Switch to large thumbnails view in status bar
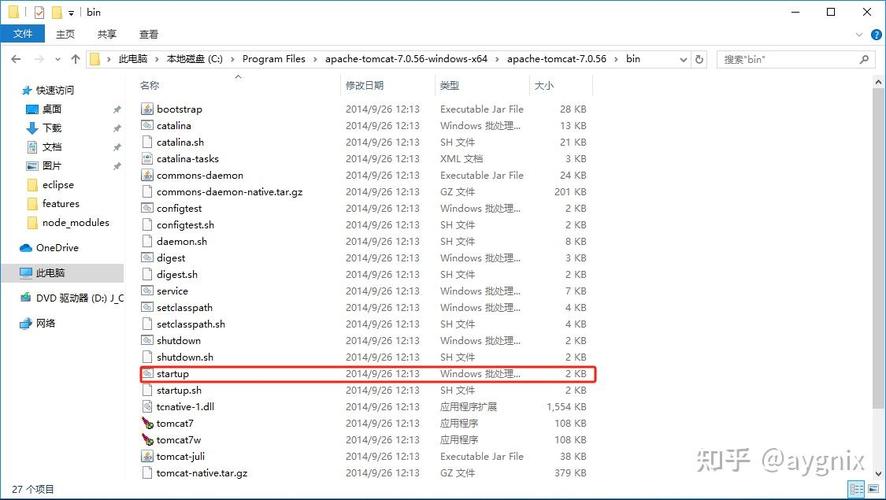The height and width of the screenshot is (500, 886). click(x=873, y=489)
